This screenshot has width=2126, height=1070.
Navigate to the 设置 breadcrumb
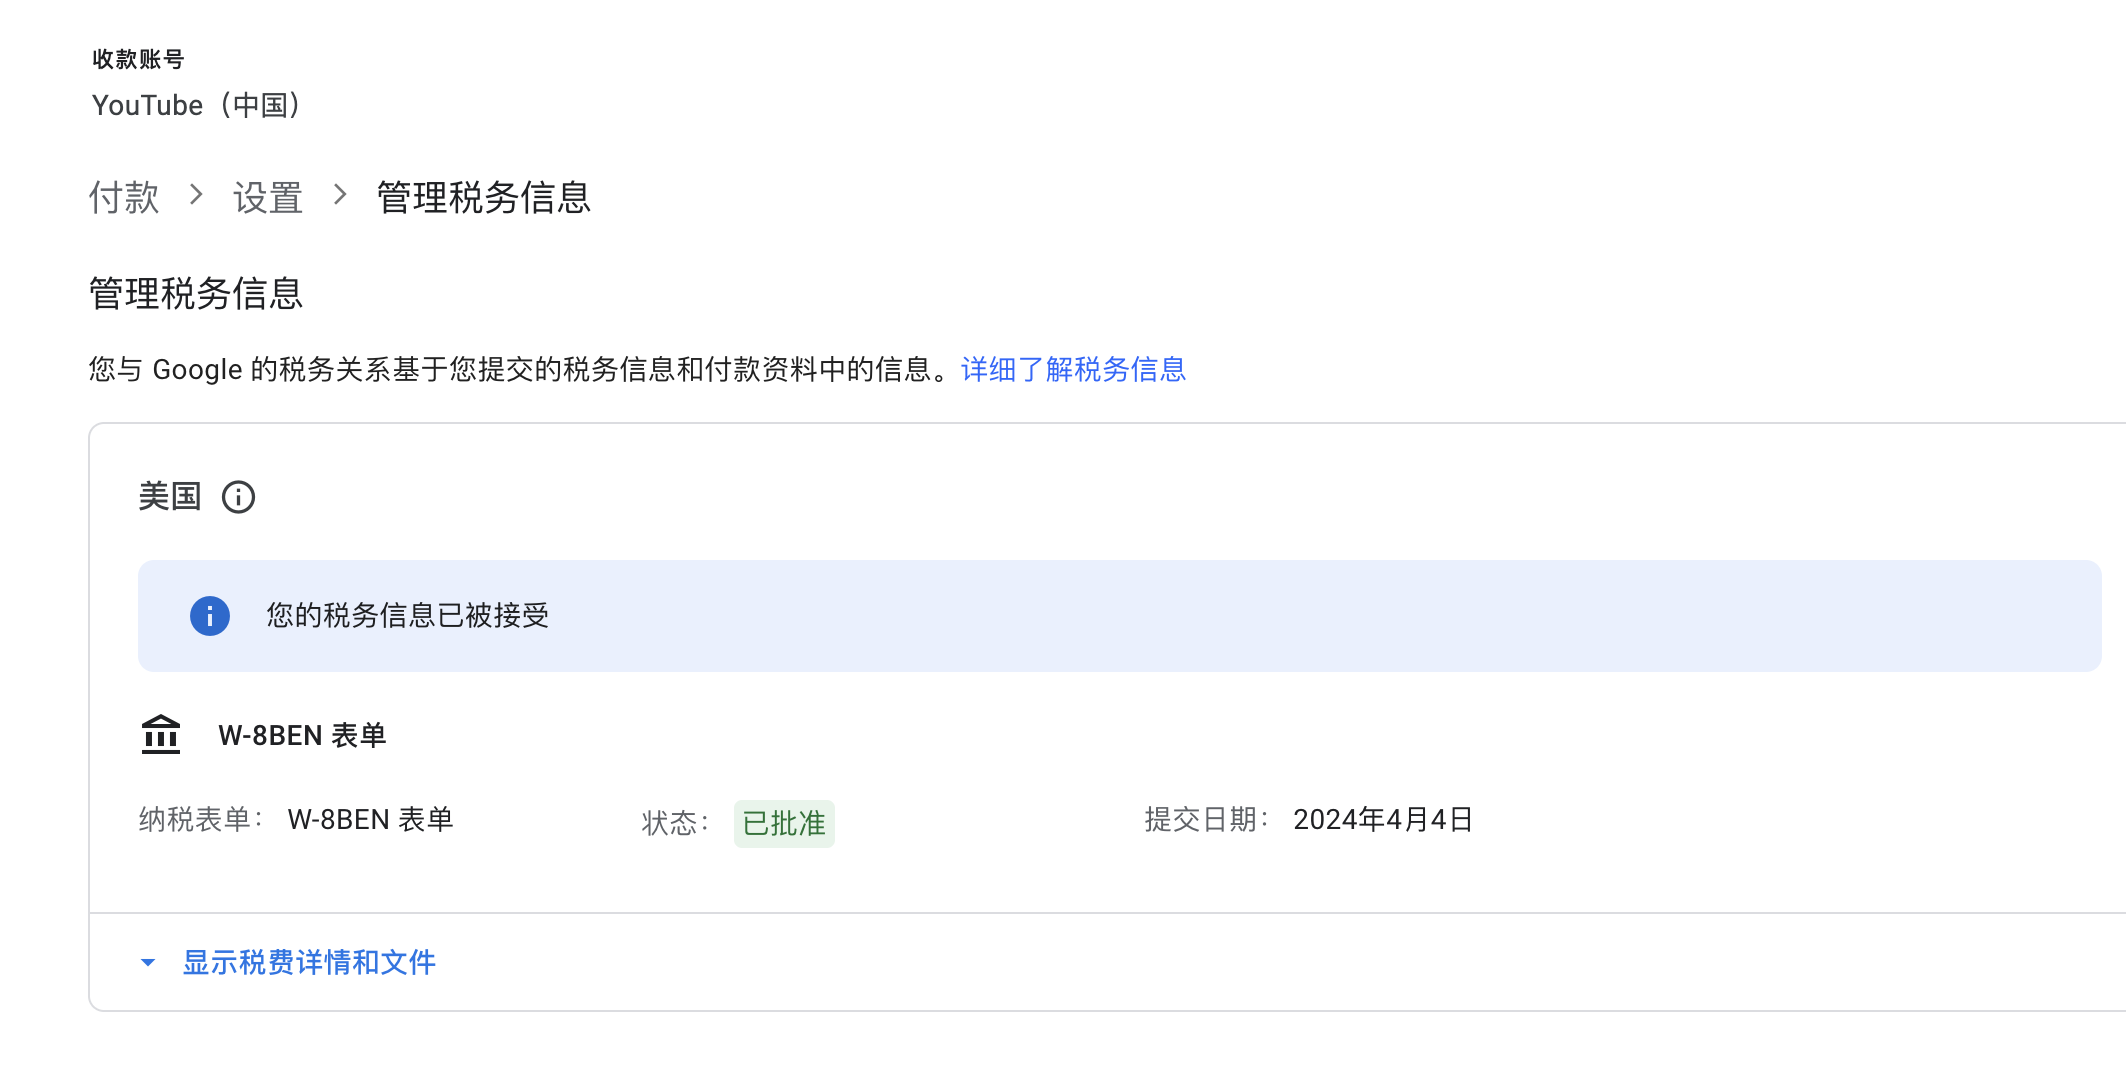(x=268, y=197)
